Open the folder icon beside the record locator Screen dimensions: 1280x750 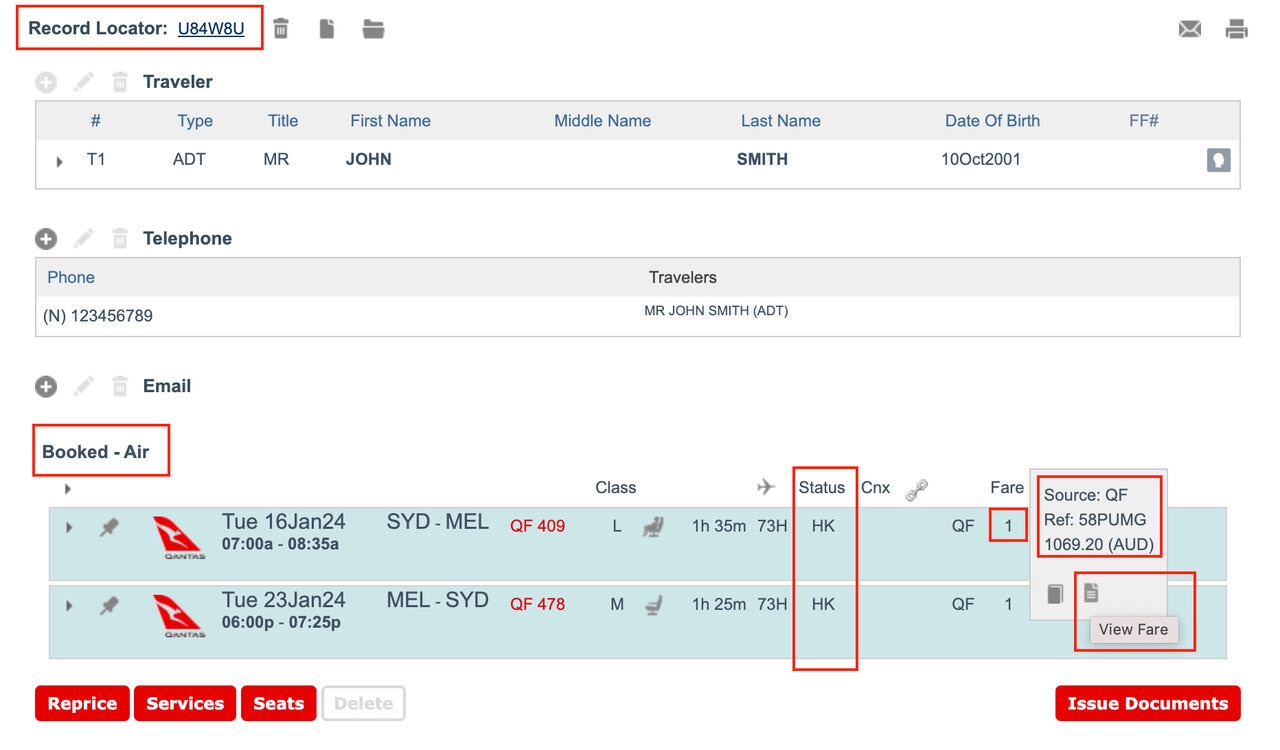[x=373, y=29]
